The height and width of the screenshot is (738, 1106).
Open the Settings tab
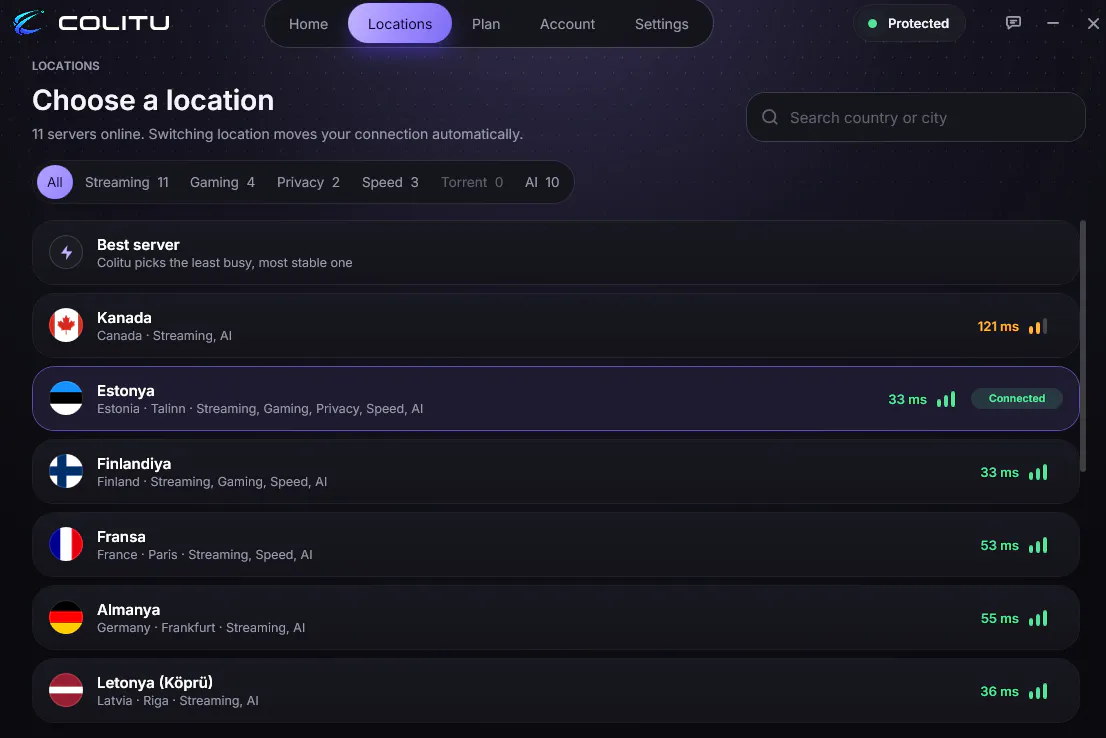coord(662,24)
